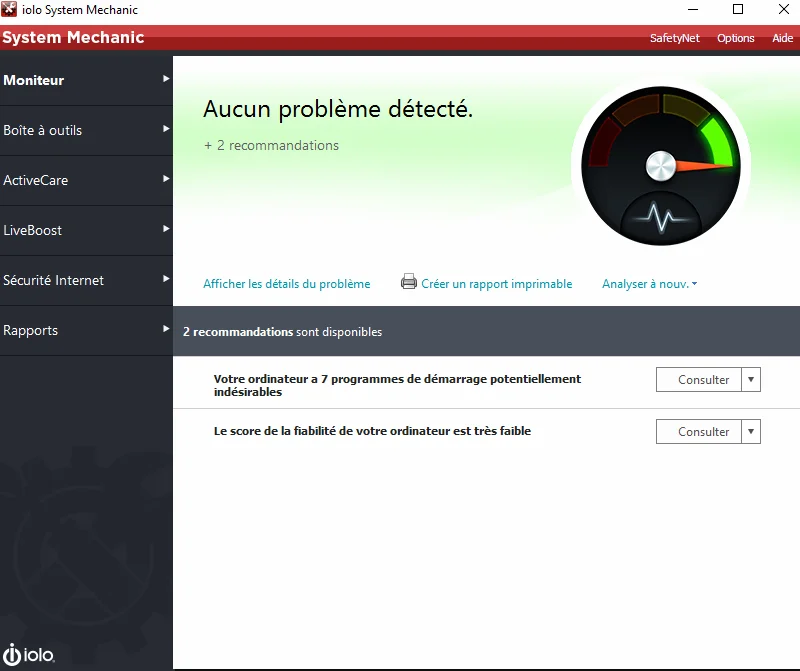
Task: Open the Sécurité Internet section
Action: pyautogui.click(x=86, y=281)
